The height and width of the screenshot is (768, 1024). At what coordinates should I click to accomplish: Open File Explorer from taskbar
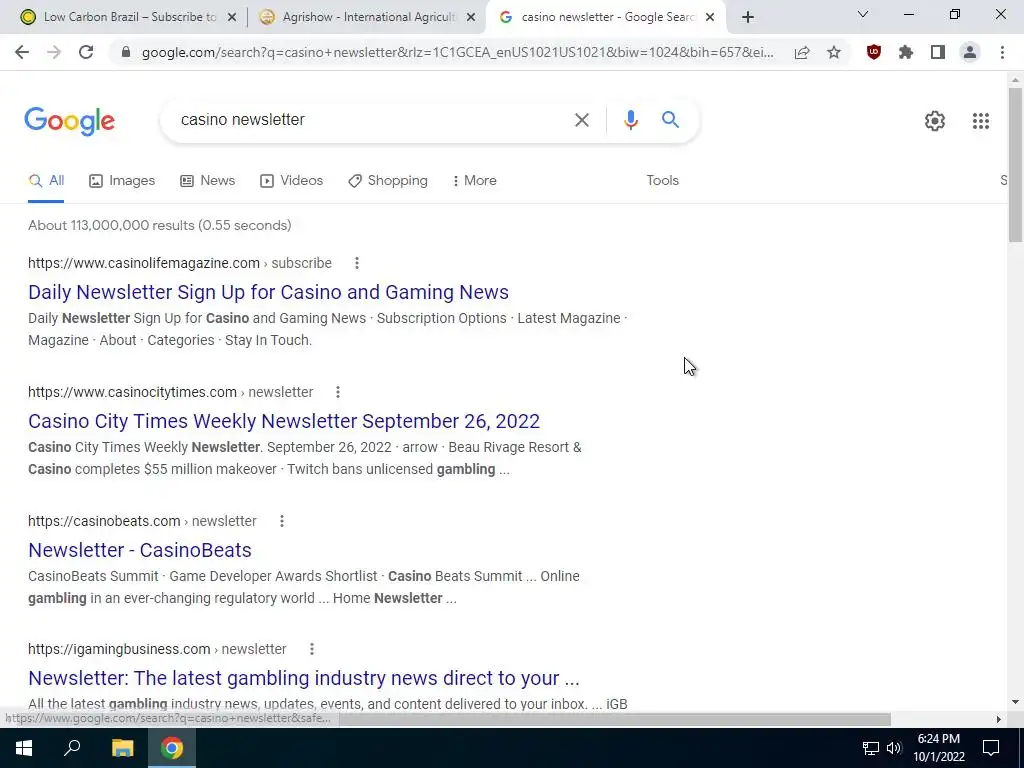(x=122, y=748)
